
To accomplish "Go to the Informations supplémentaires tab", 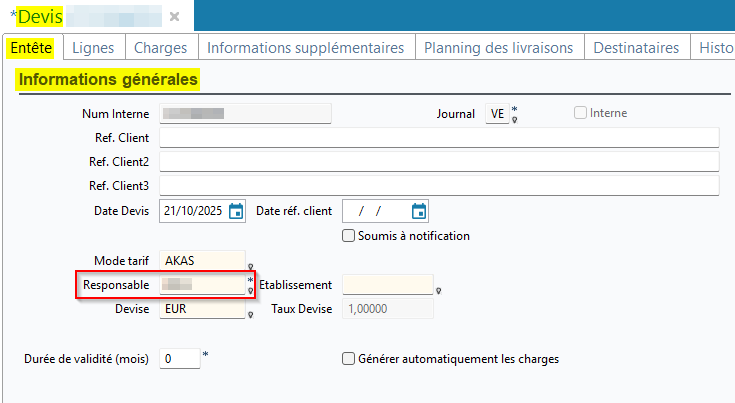I will 305,47.
